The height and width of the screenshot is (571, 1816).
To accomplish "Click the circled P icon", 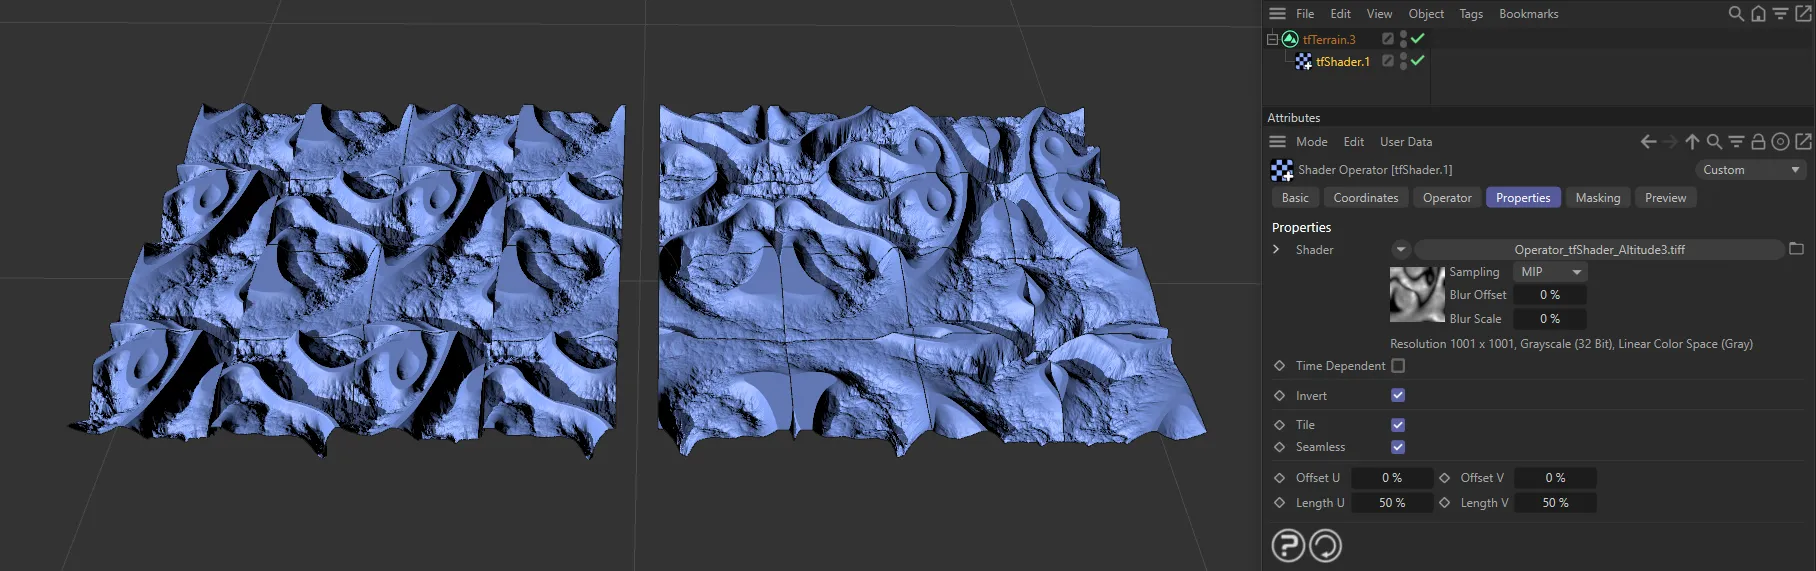I will [x=1288, y=546].
